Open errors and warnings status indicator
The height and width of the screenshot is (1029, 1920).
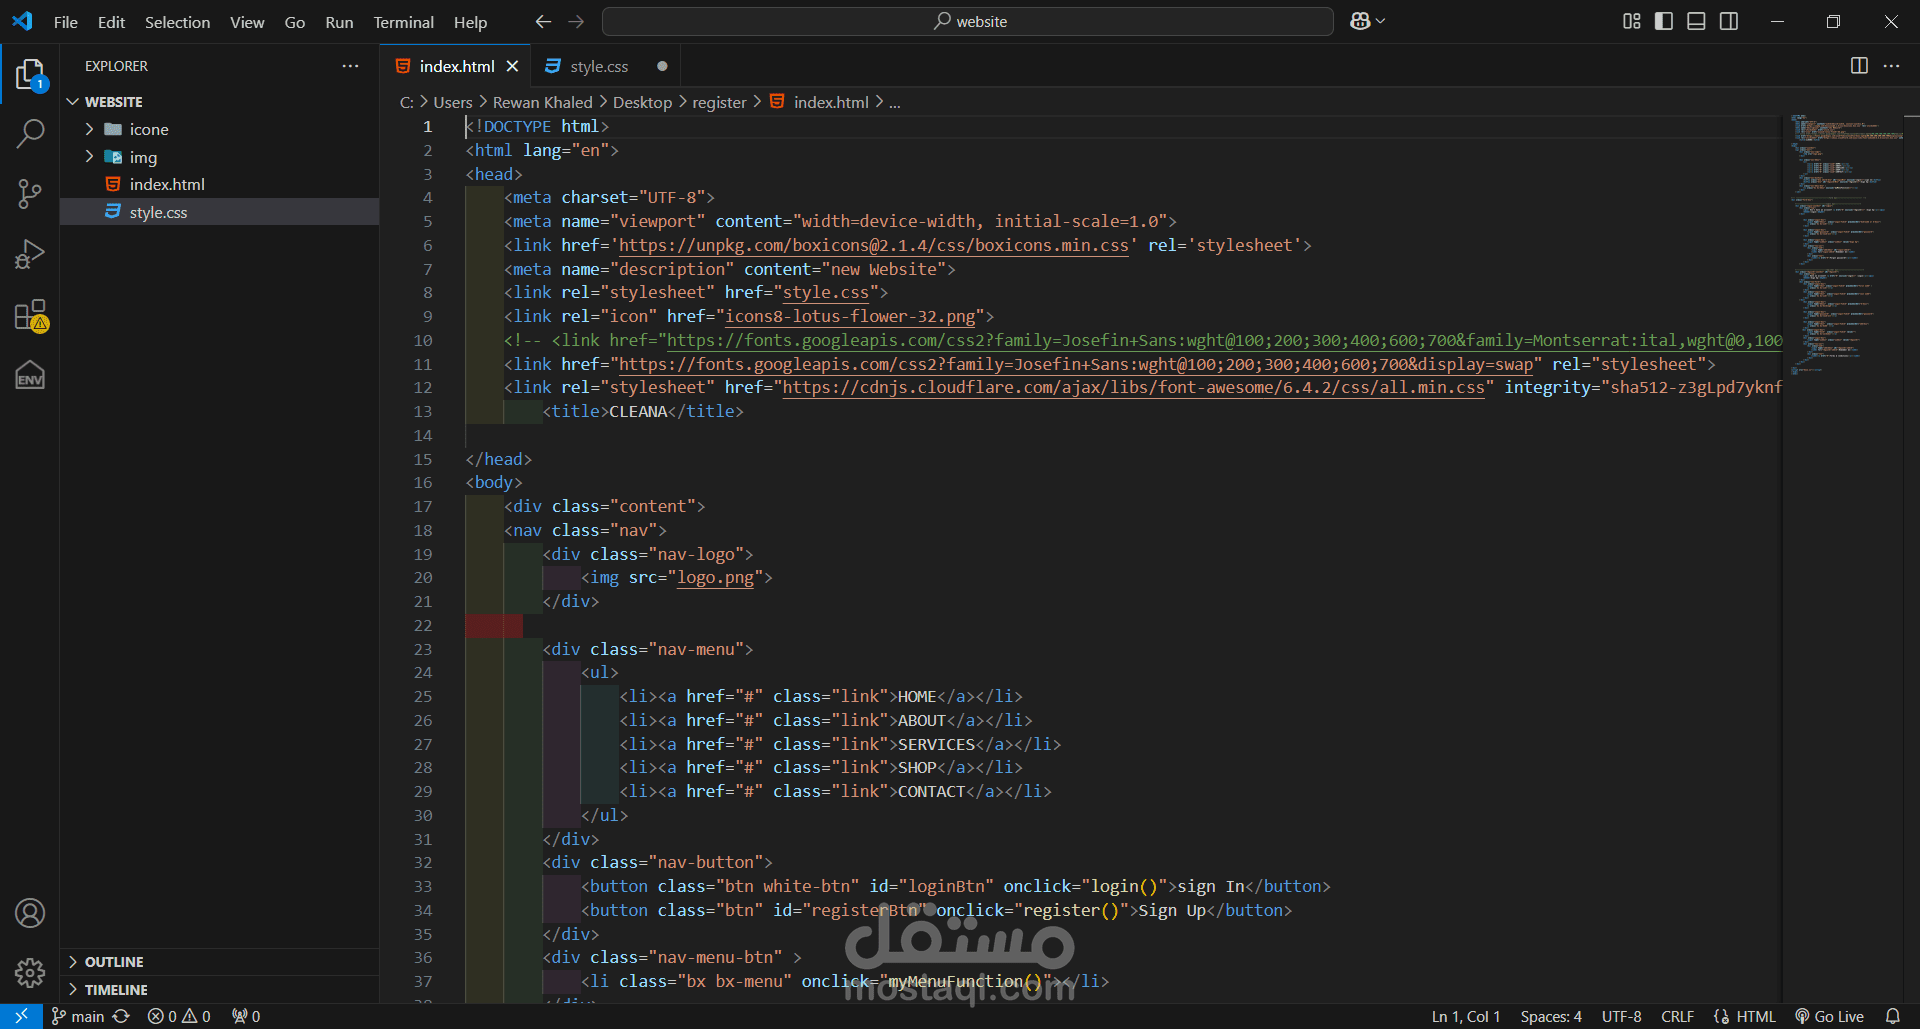click(x=179, y=1016)
